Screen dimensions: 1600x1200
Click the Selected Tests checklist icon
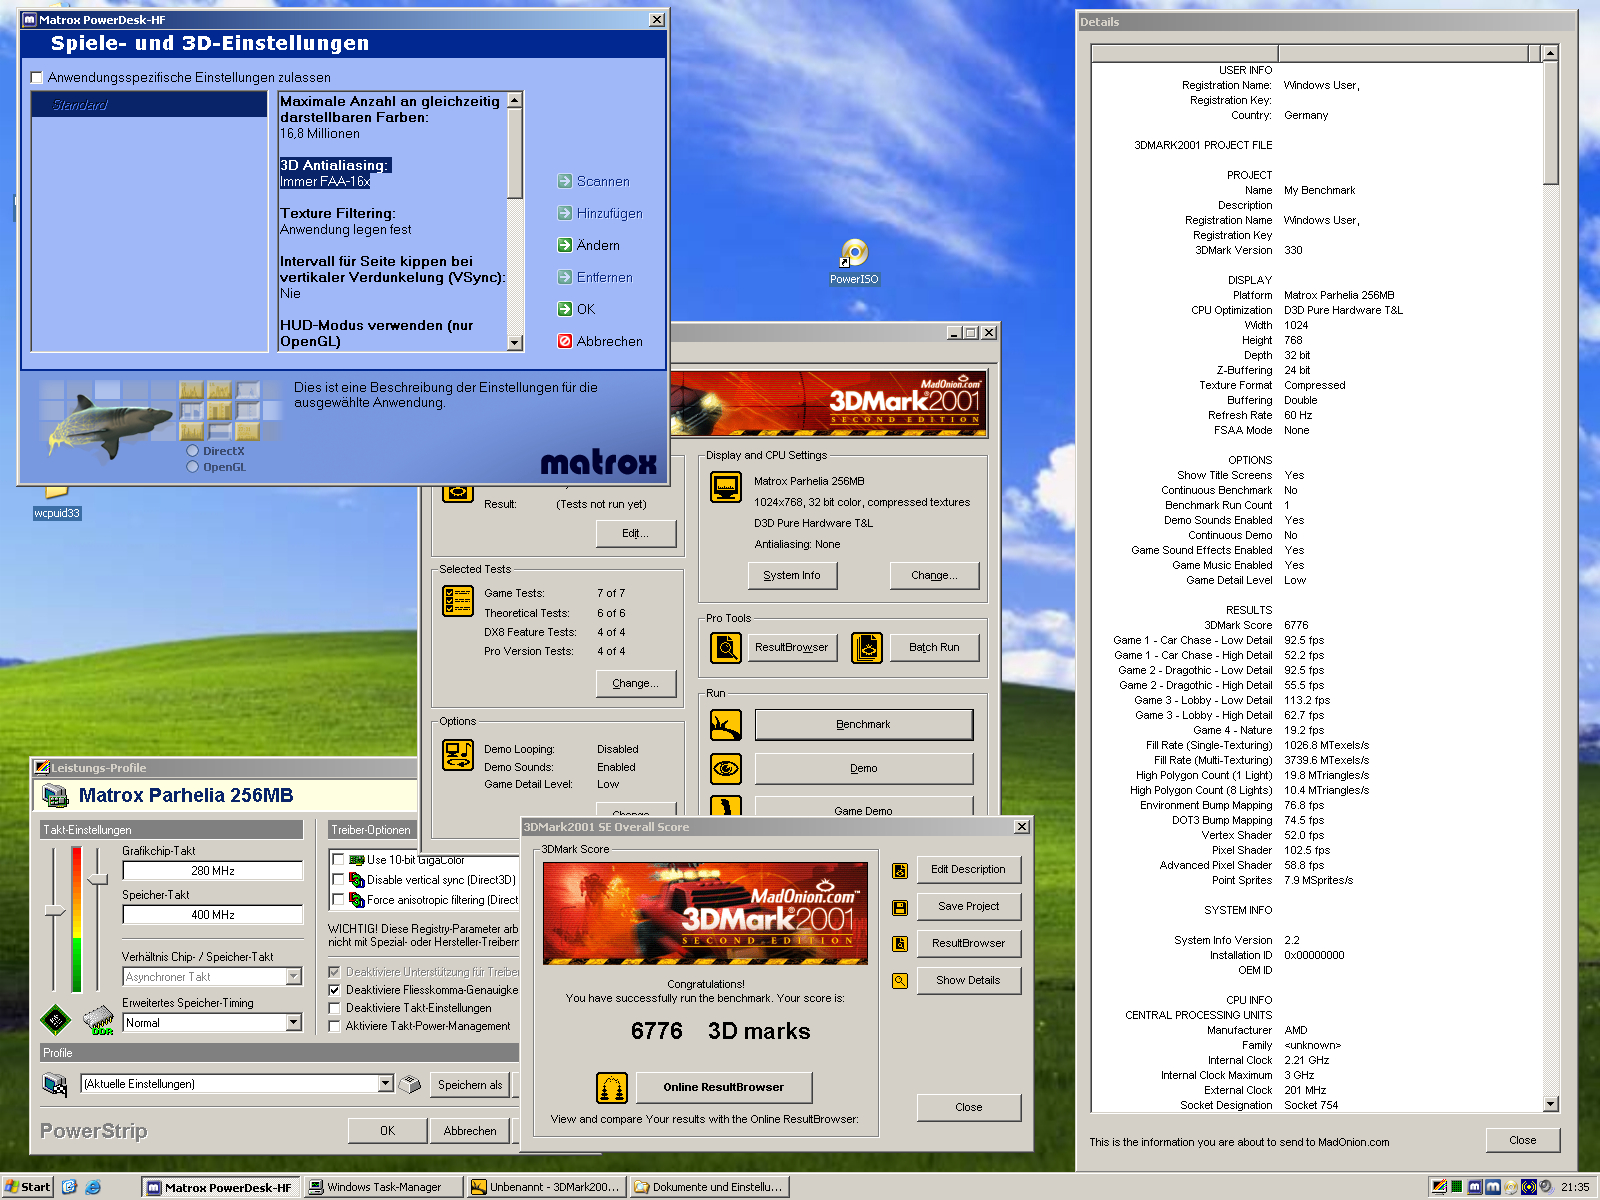458,601
